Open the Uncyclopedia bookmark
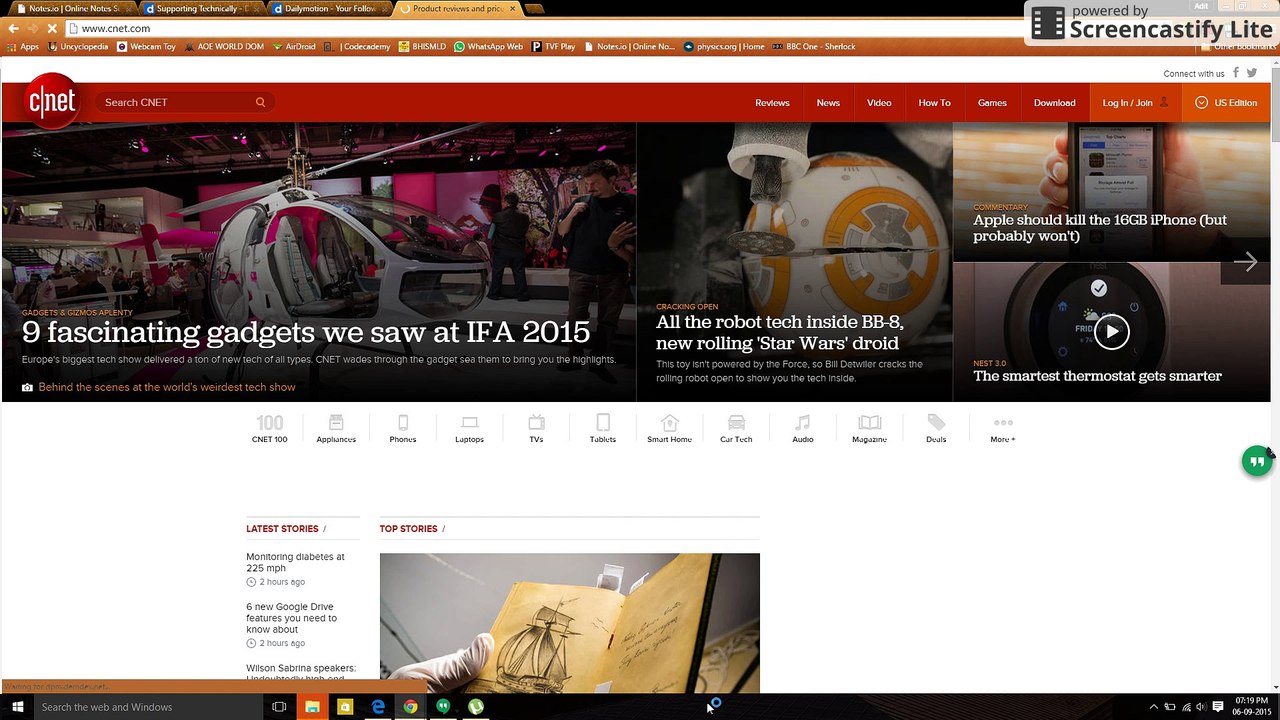 click(x=78, y=47)
